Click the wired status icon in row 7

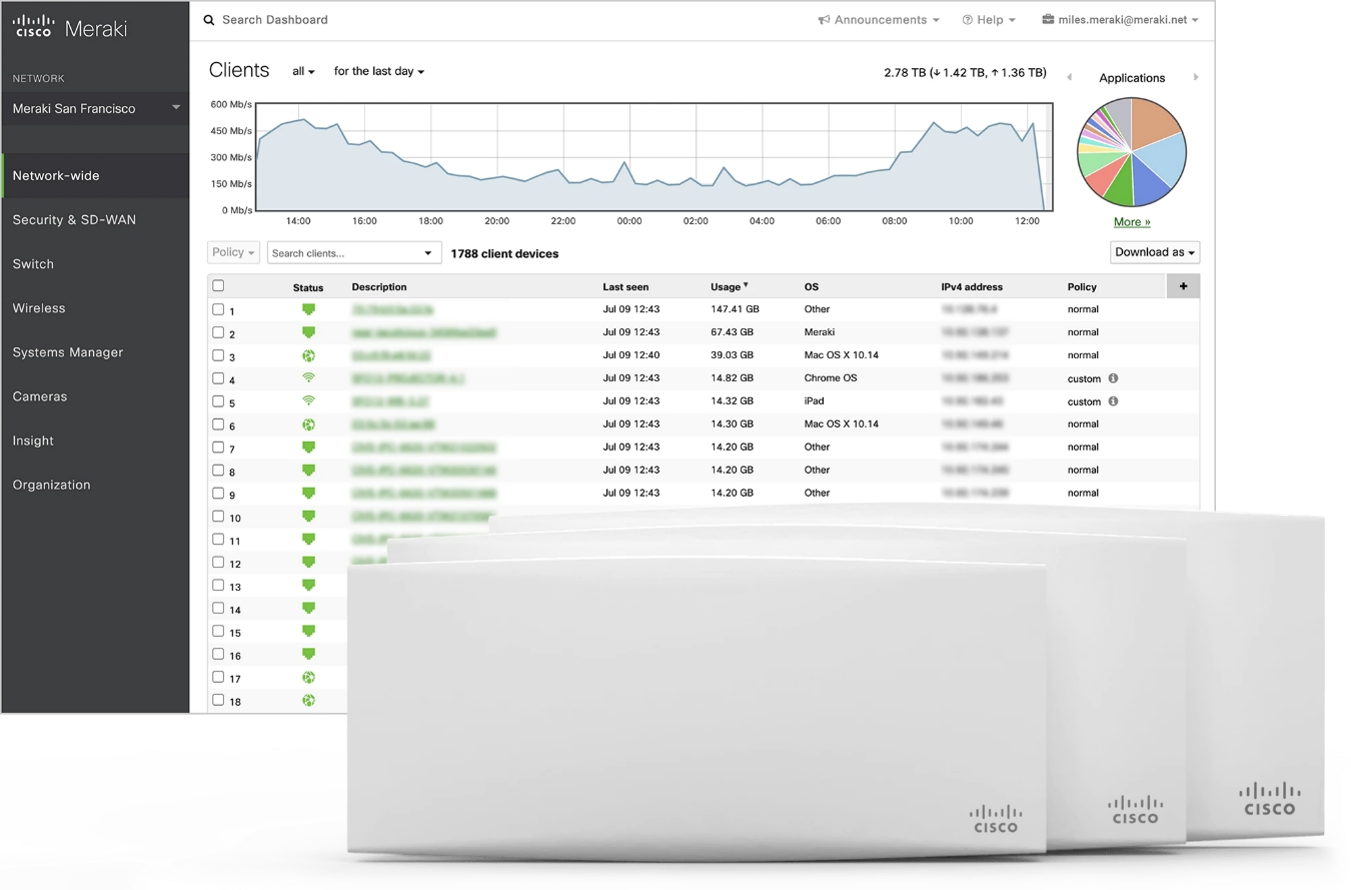tap(309, 447)
